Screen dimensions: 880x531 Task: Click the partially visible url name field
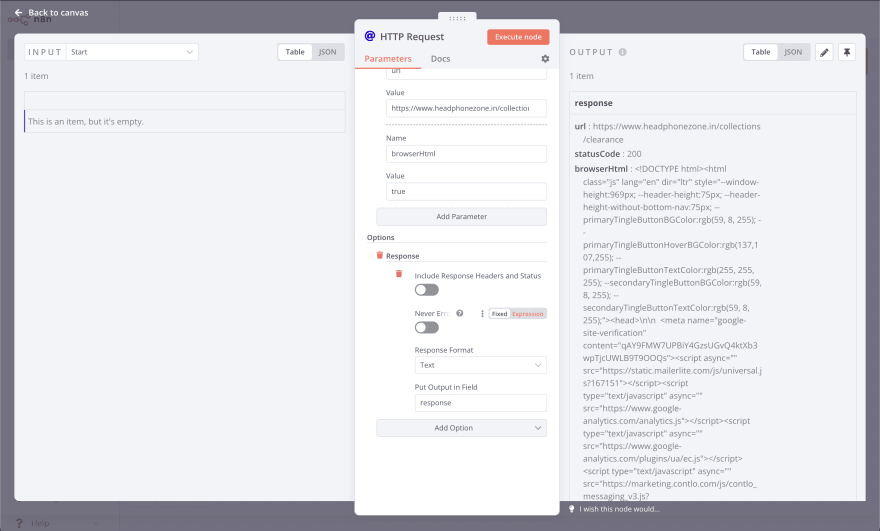click(466, 74)
